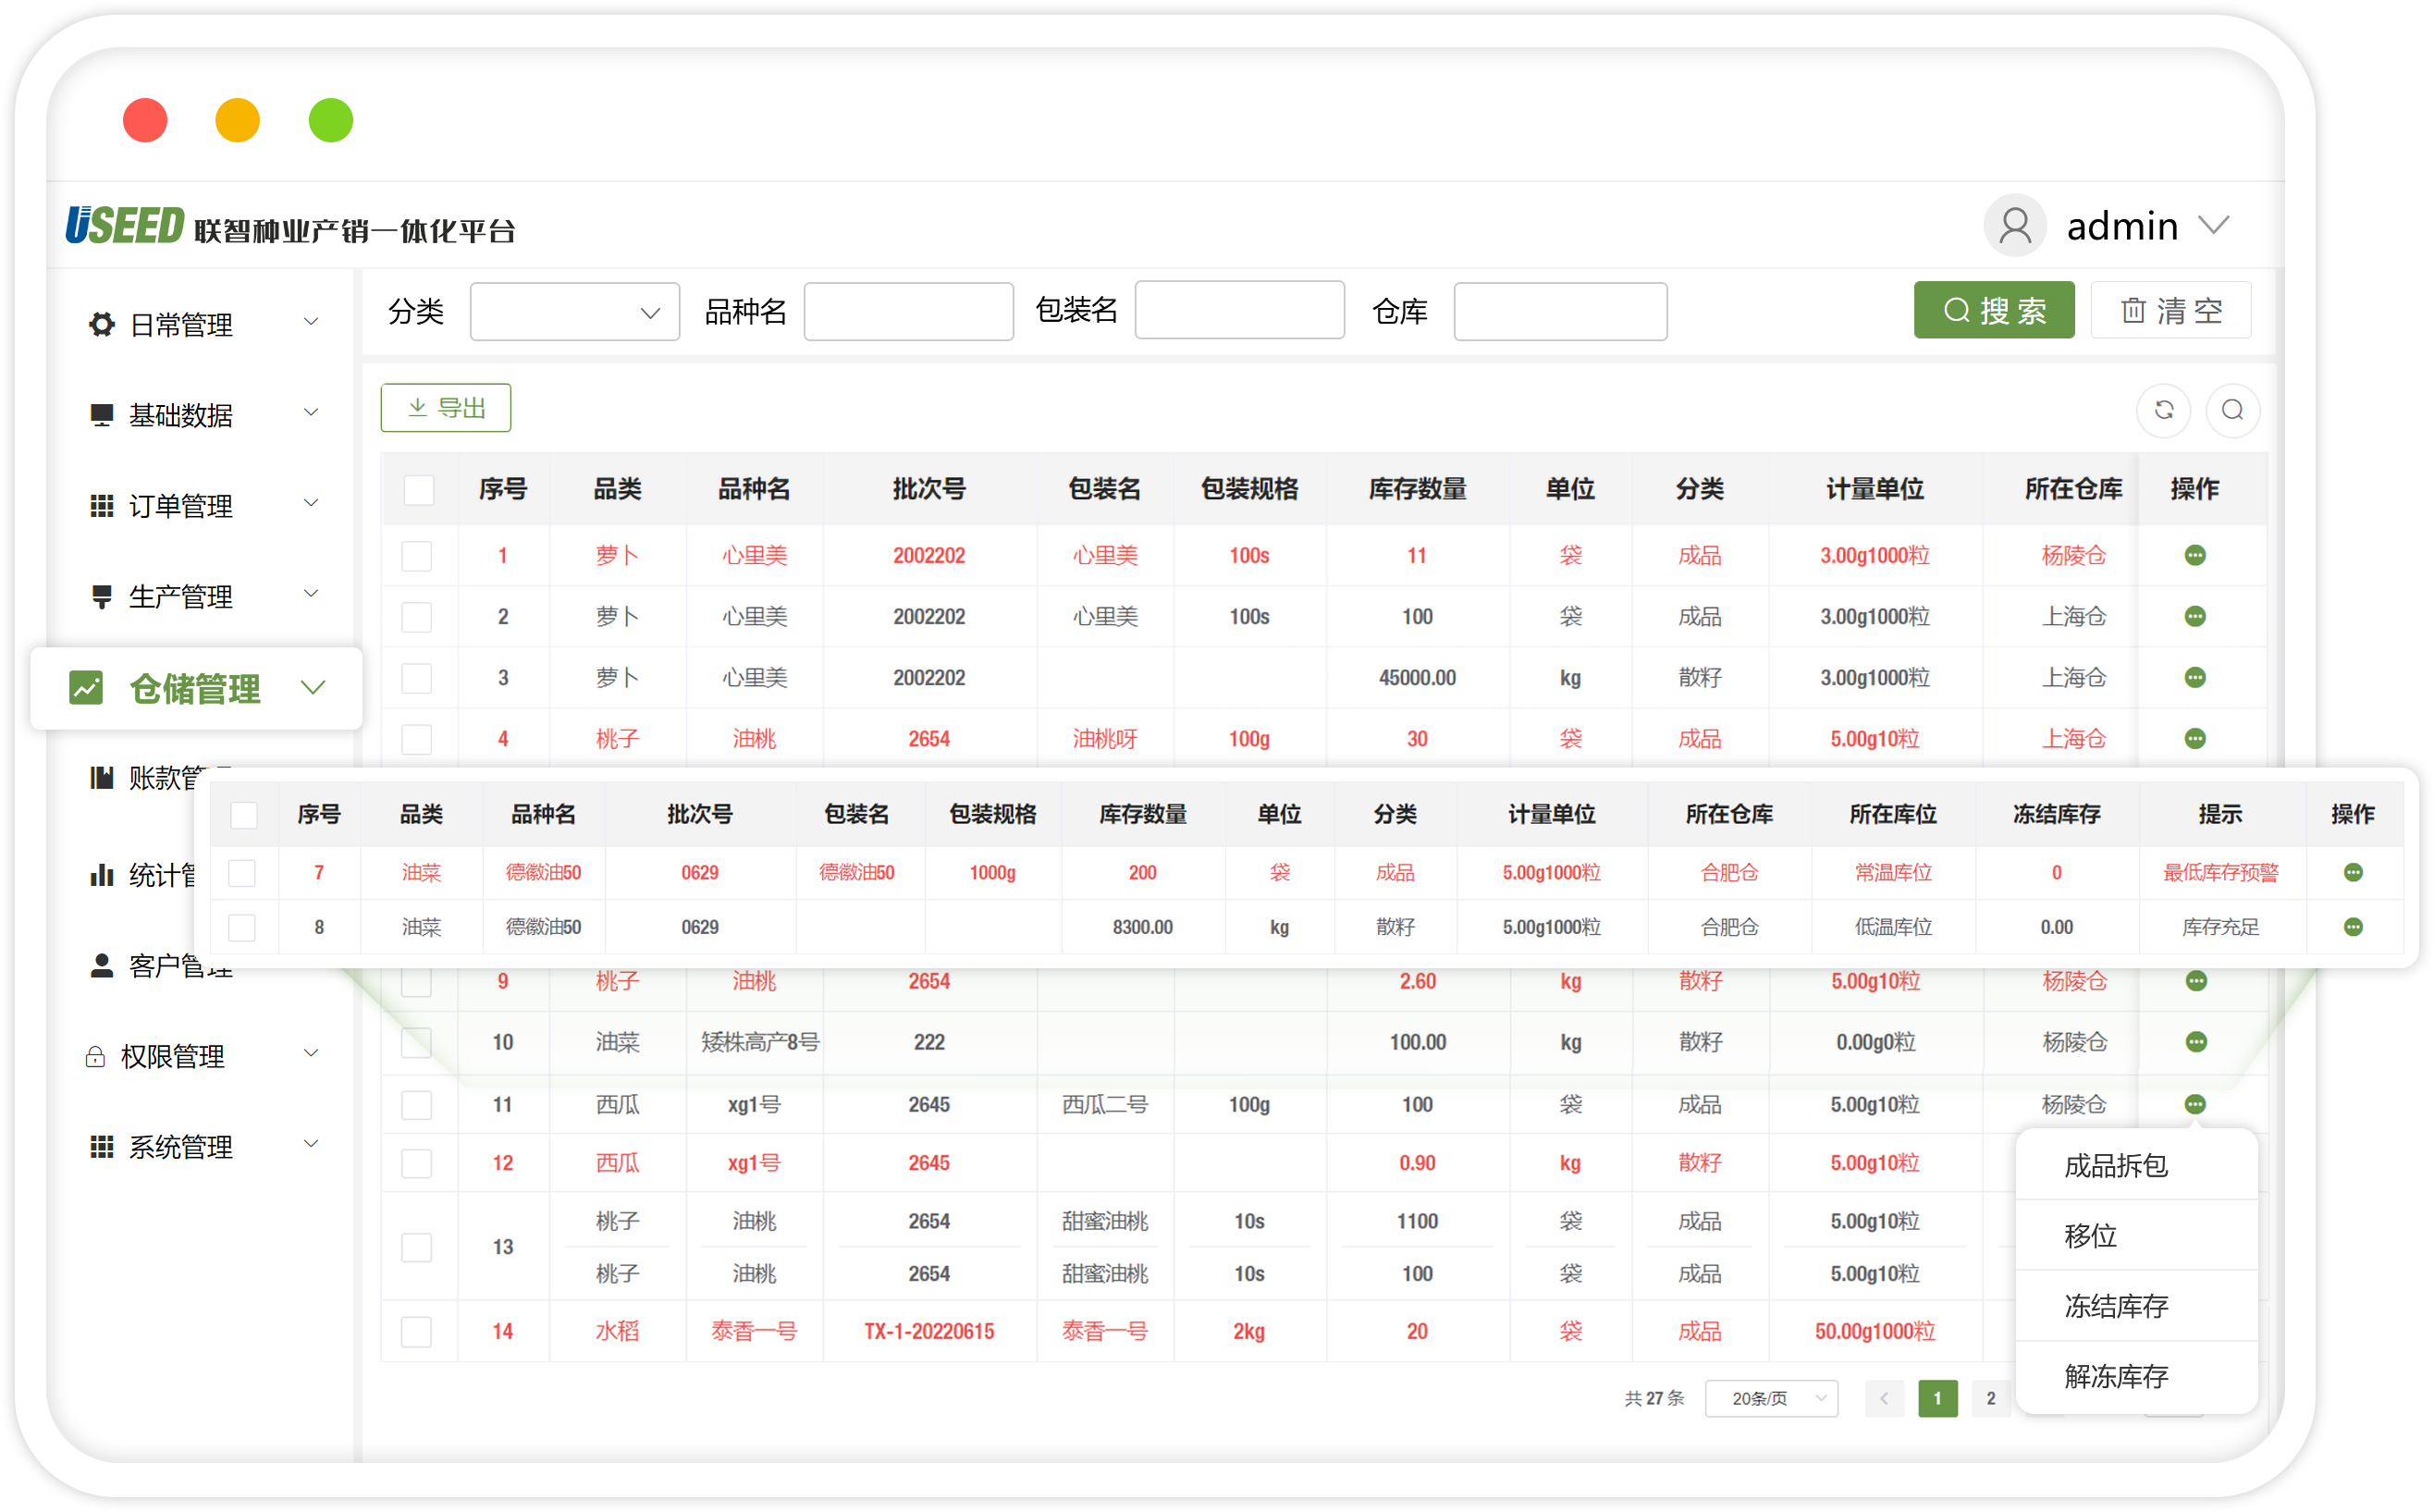Open the 分类 dropdown in the filter bar
Viewport: 2434px width, 1512px height.
pyautogui.click(x=575, y=311)
